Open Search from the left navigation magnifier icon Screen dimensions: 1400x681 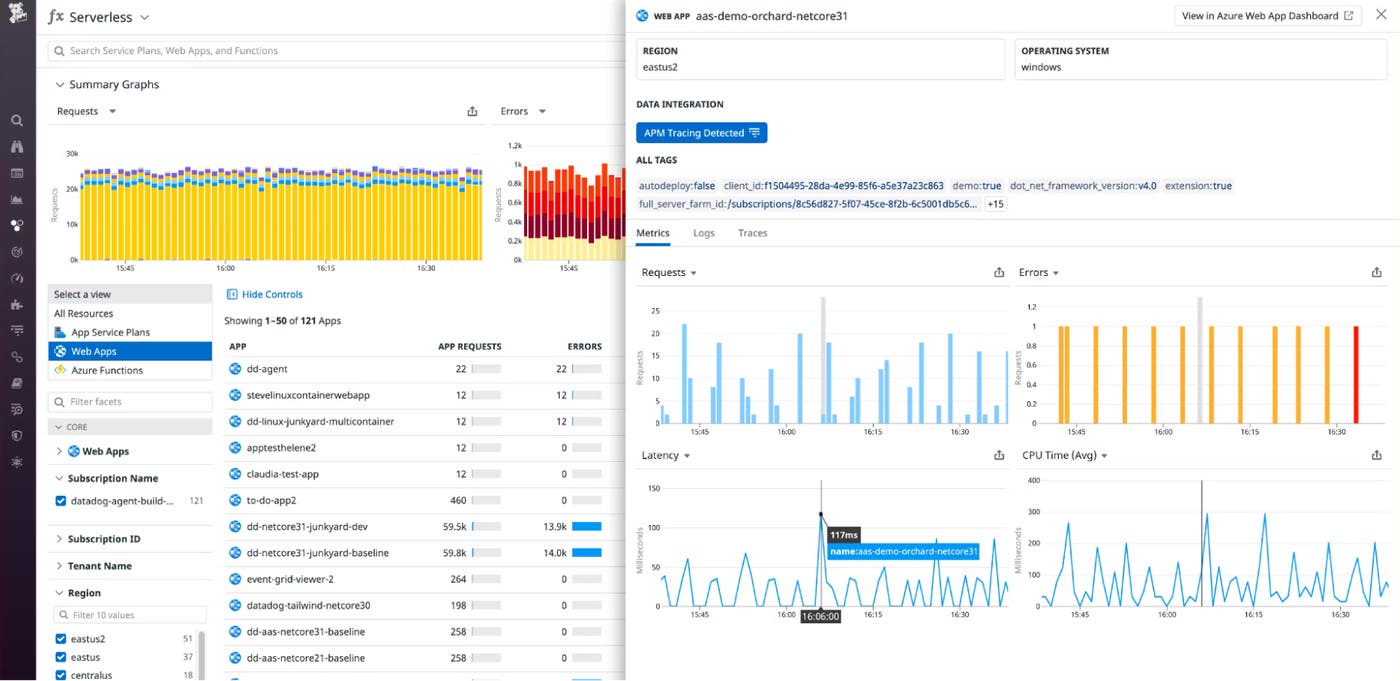pos(17,119)
